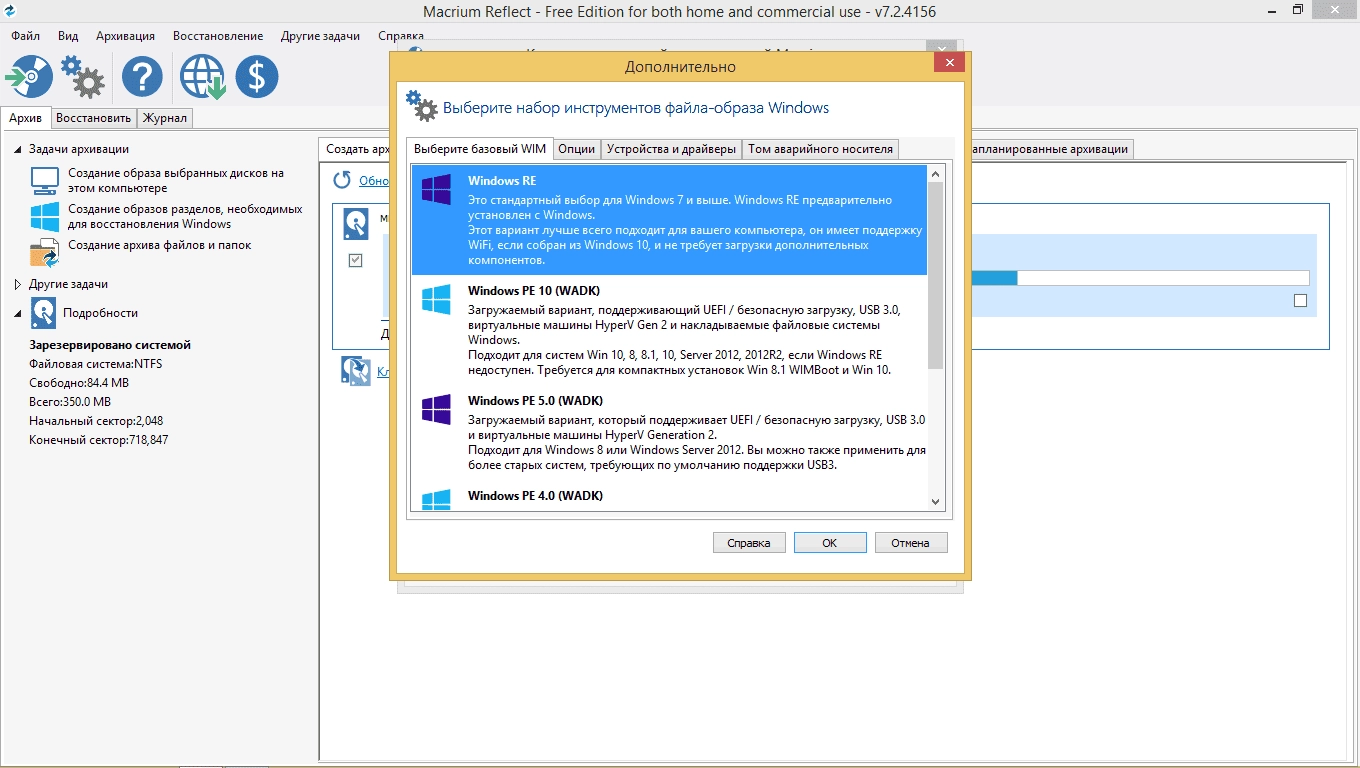Image resolution: width=1360 pixels, height=768 pixels.
Task: Click the Свободно:84.4 MB value
Action: (79, 383)
